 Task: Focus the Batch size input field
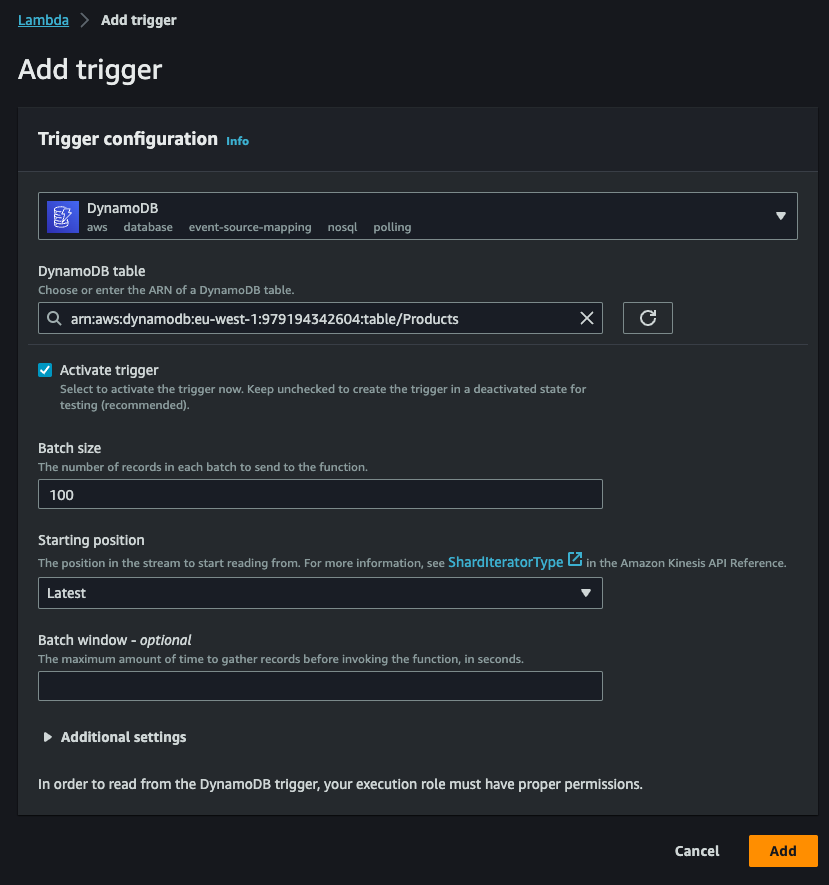(x=320, y=494)
